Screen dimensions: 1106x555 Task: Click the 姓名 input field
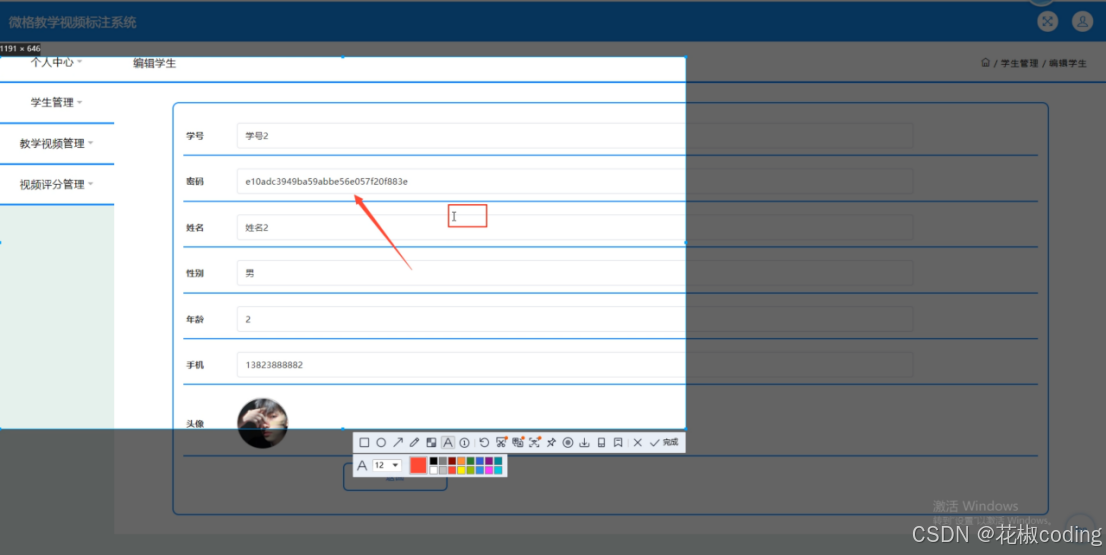click(x=575, y=227)
